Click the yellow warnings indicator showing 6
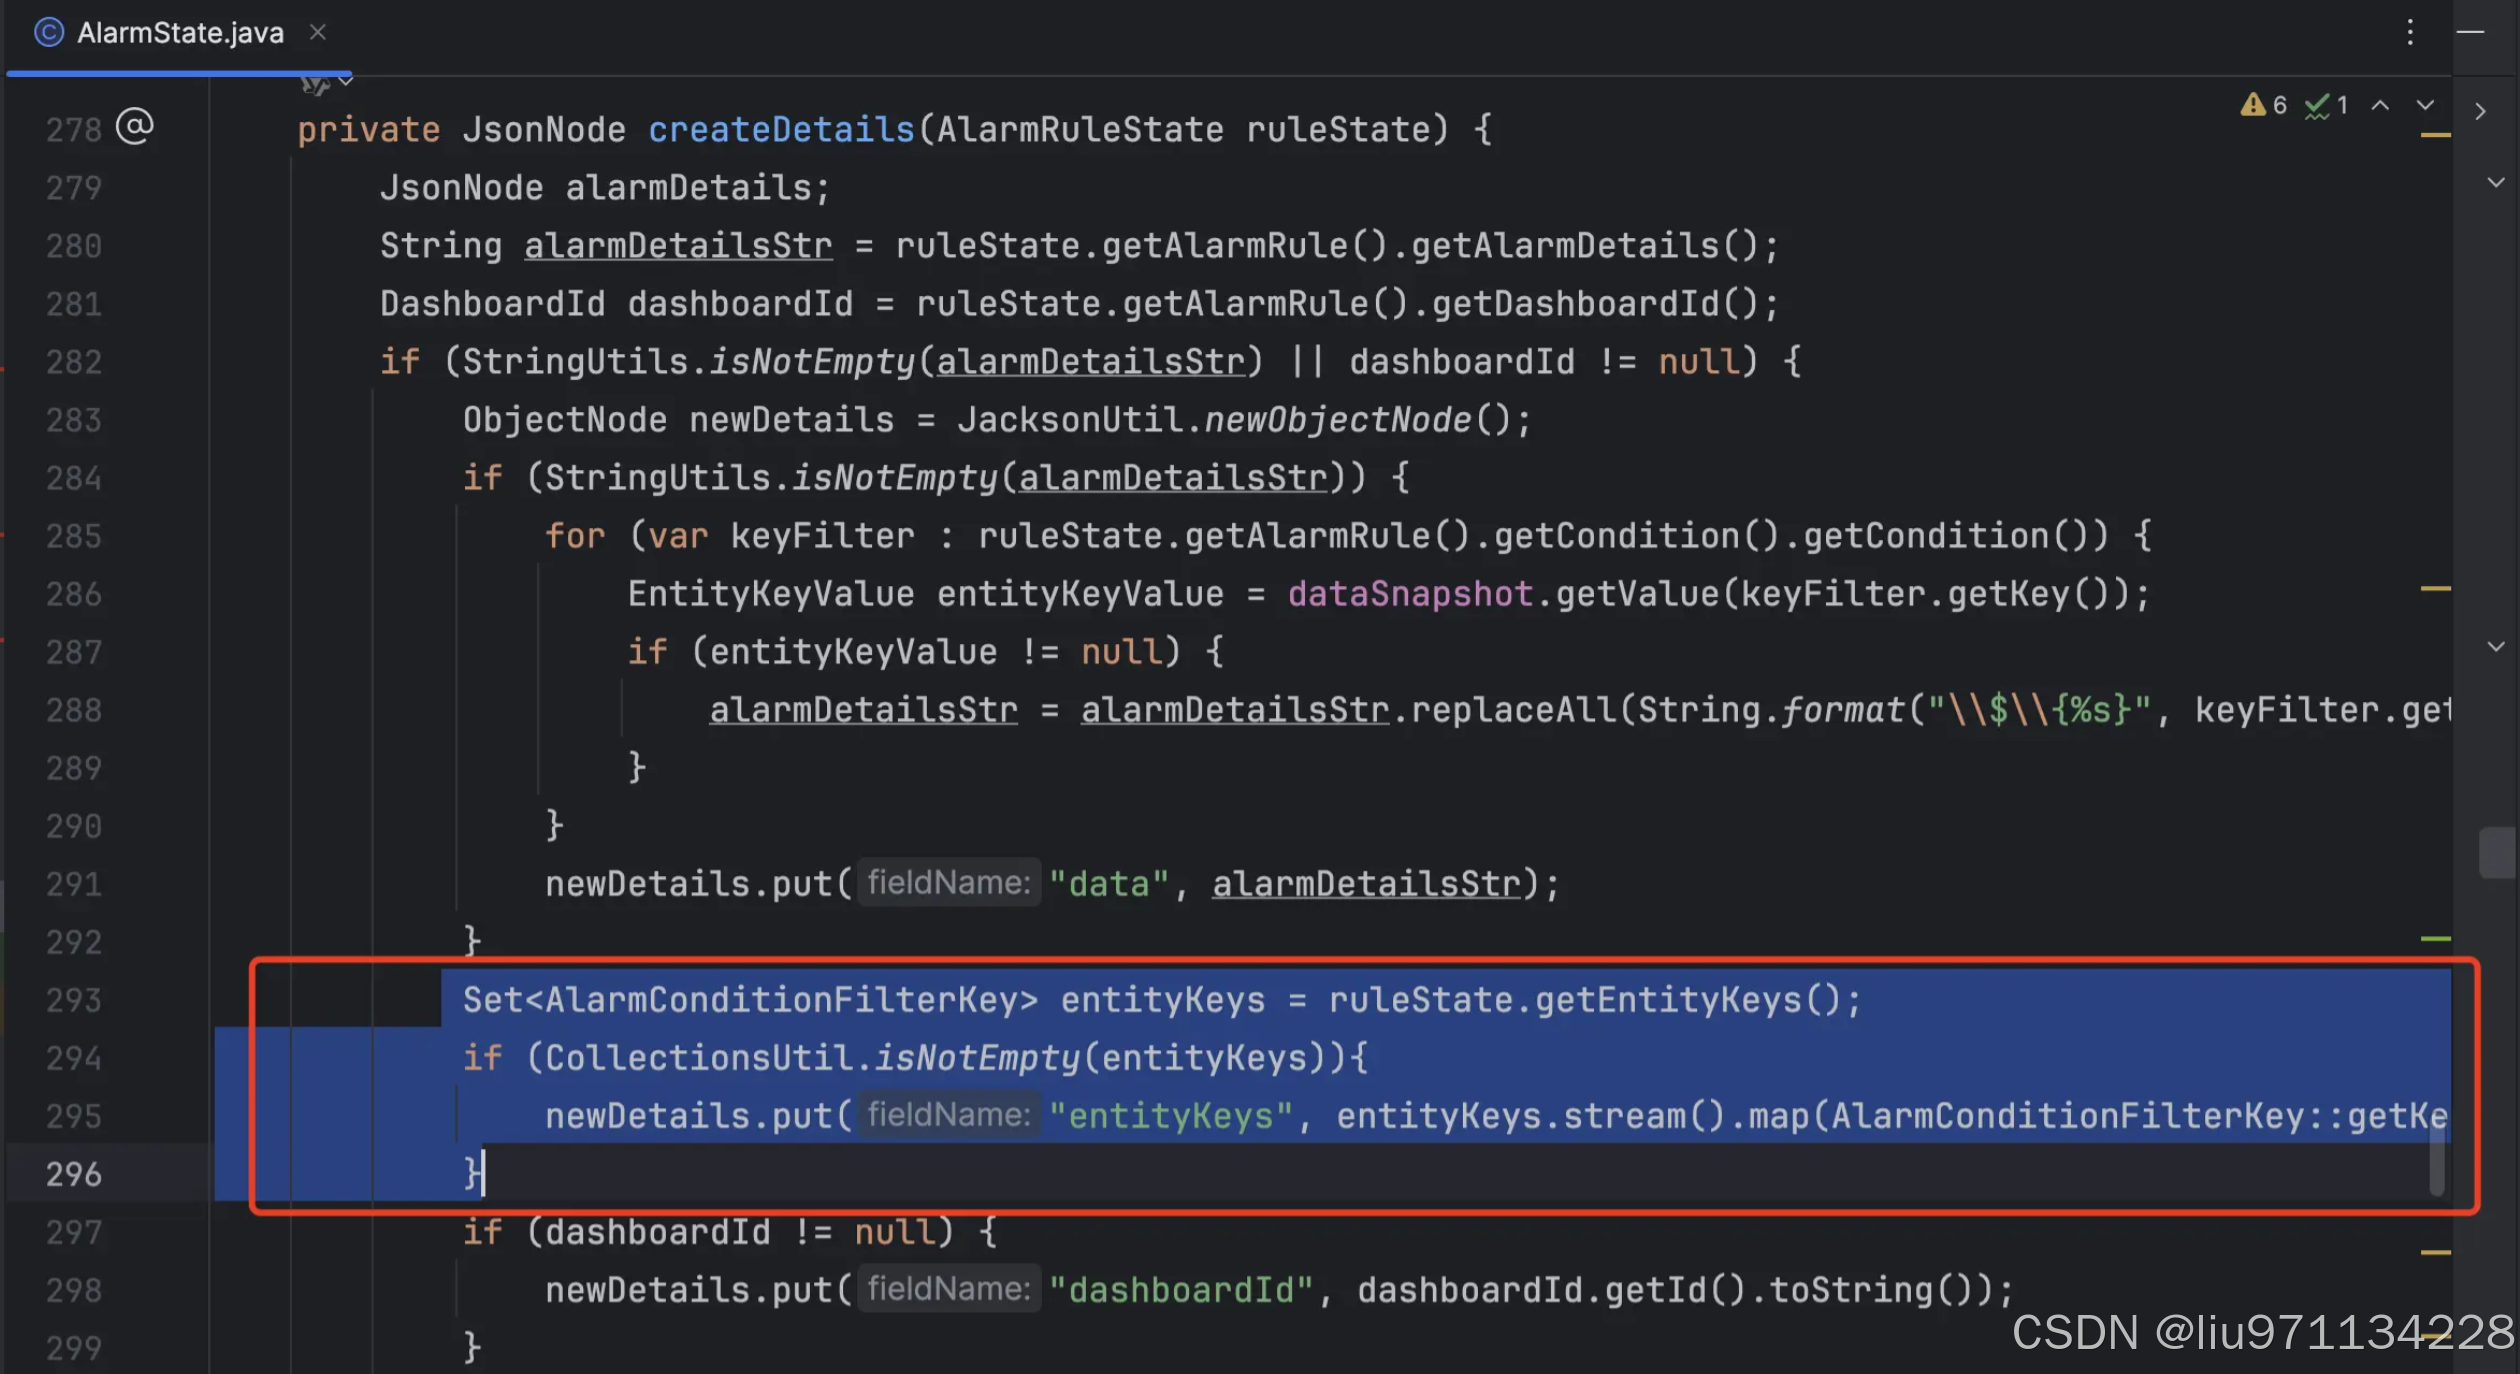Viewport: 2520px width, 1374px height. coord(2263,105)
